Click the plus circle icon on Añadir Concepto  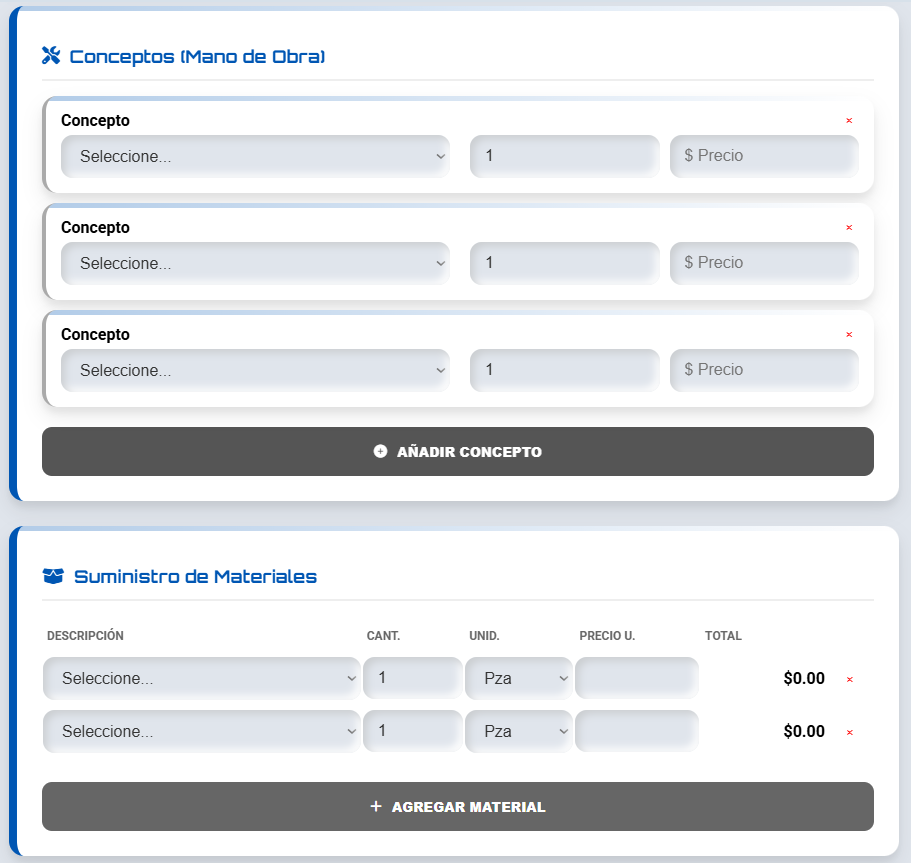click(x=380, y=452)
